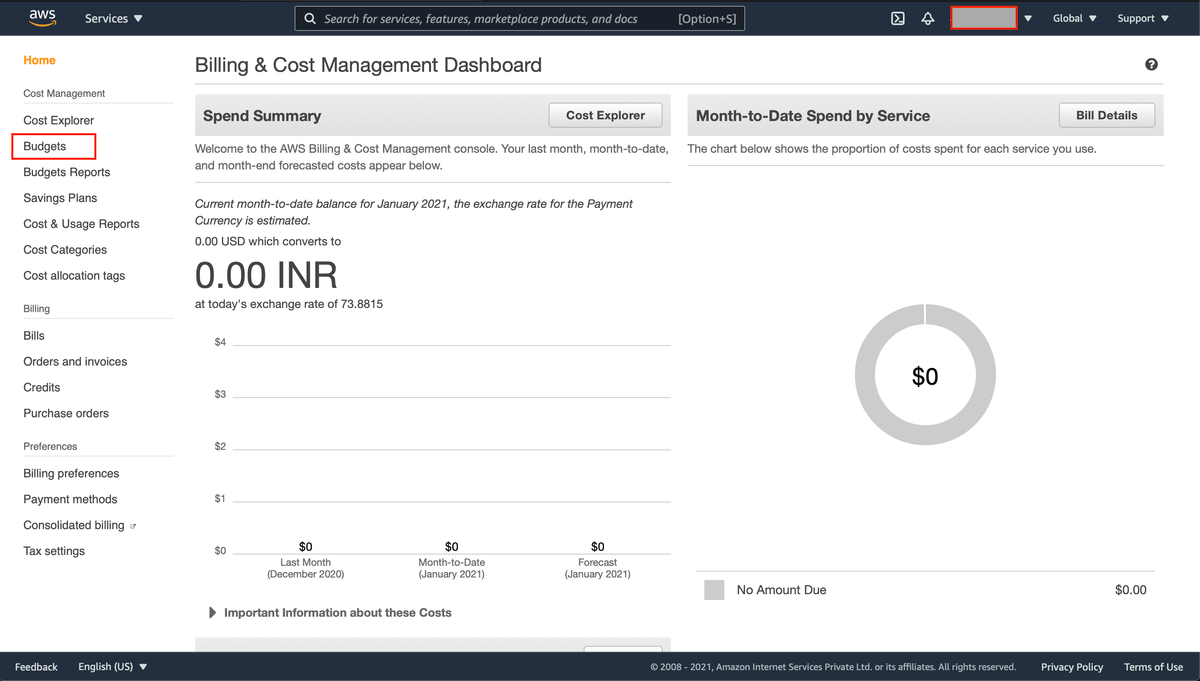The height and width of the screenshot is (681, 1200).
Task: Click the Forecast (January 2021) label
Action: click(x=597, y=568)
